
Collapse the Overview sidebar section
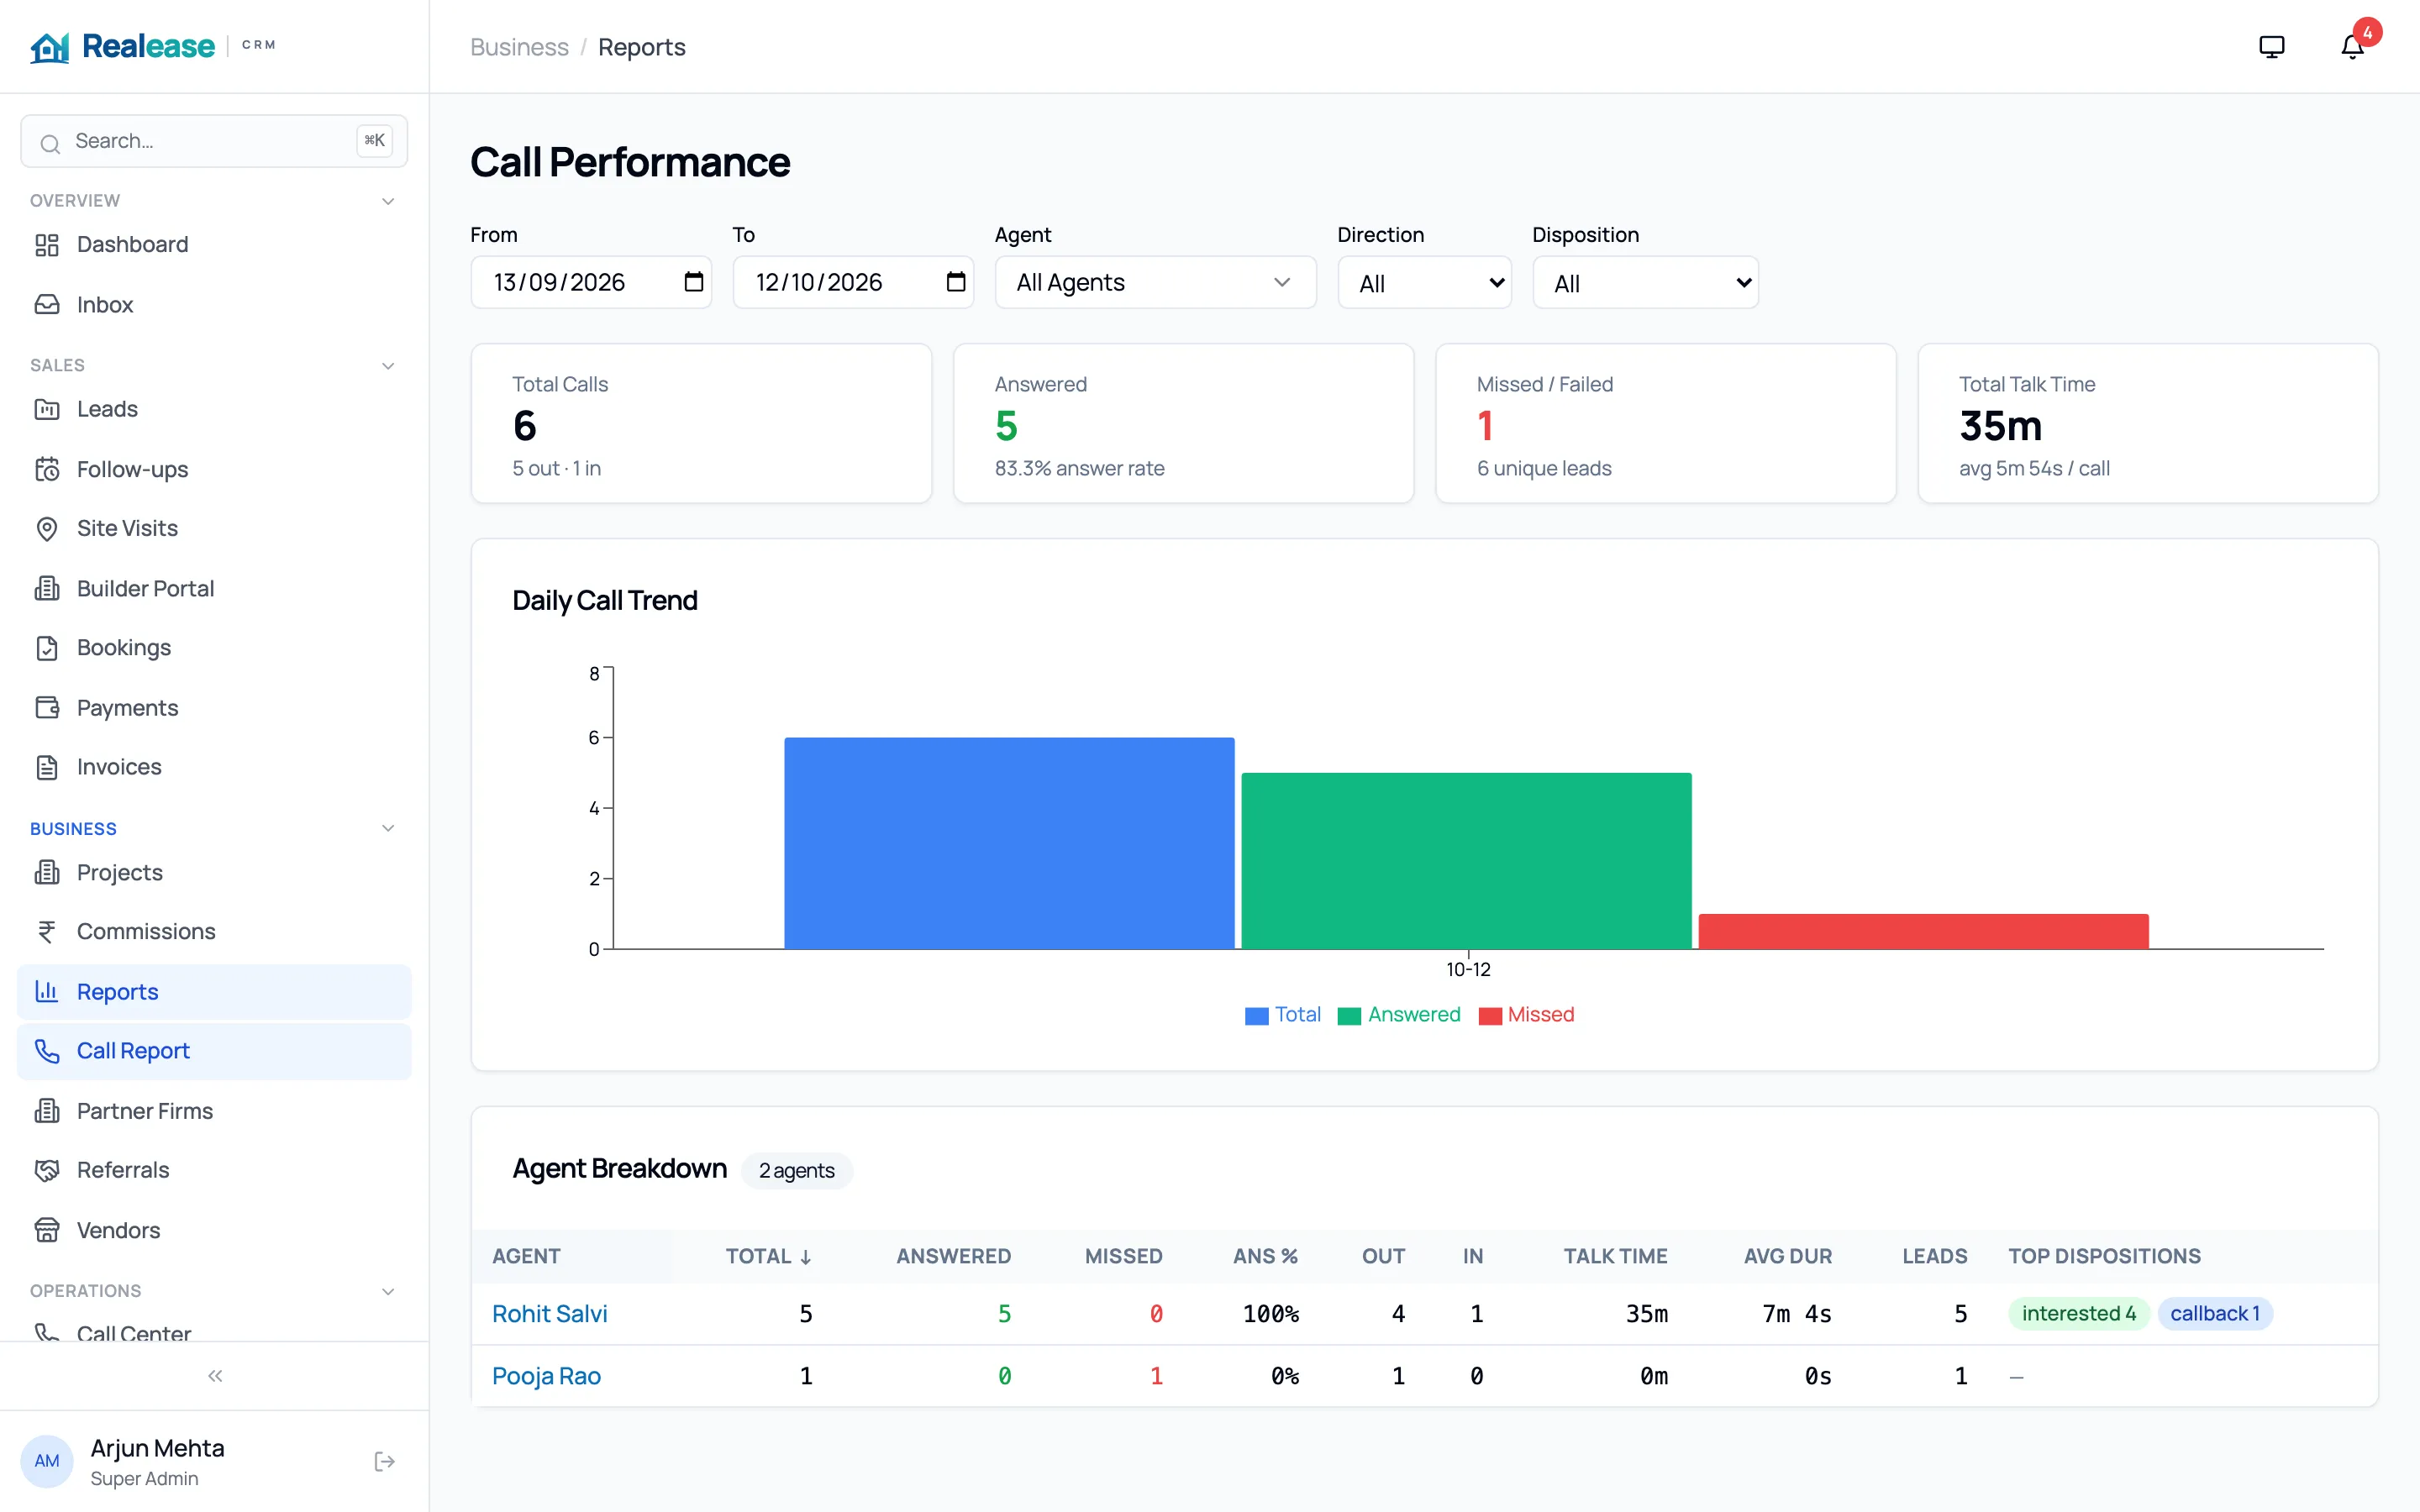[x=388, y=201]
